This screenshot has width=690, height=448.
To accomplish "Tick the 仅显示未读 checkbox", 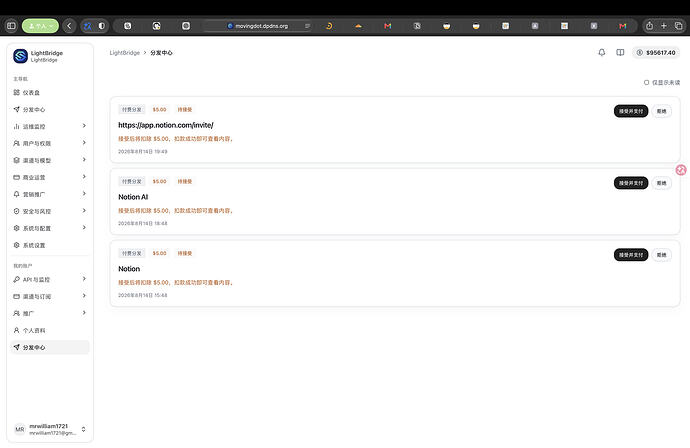I will pyautogui.click(x=646, y=82).
